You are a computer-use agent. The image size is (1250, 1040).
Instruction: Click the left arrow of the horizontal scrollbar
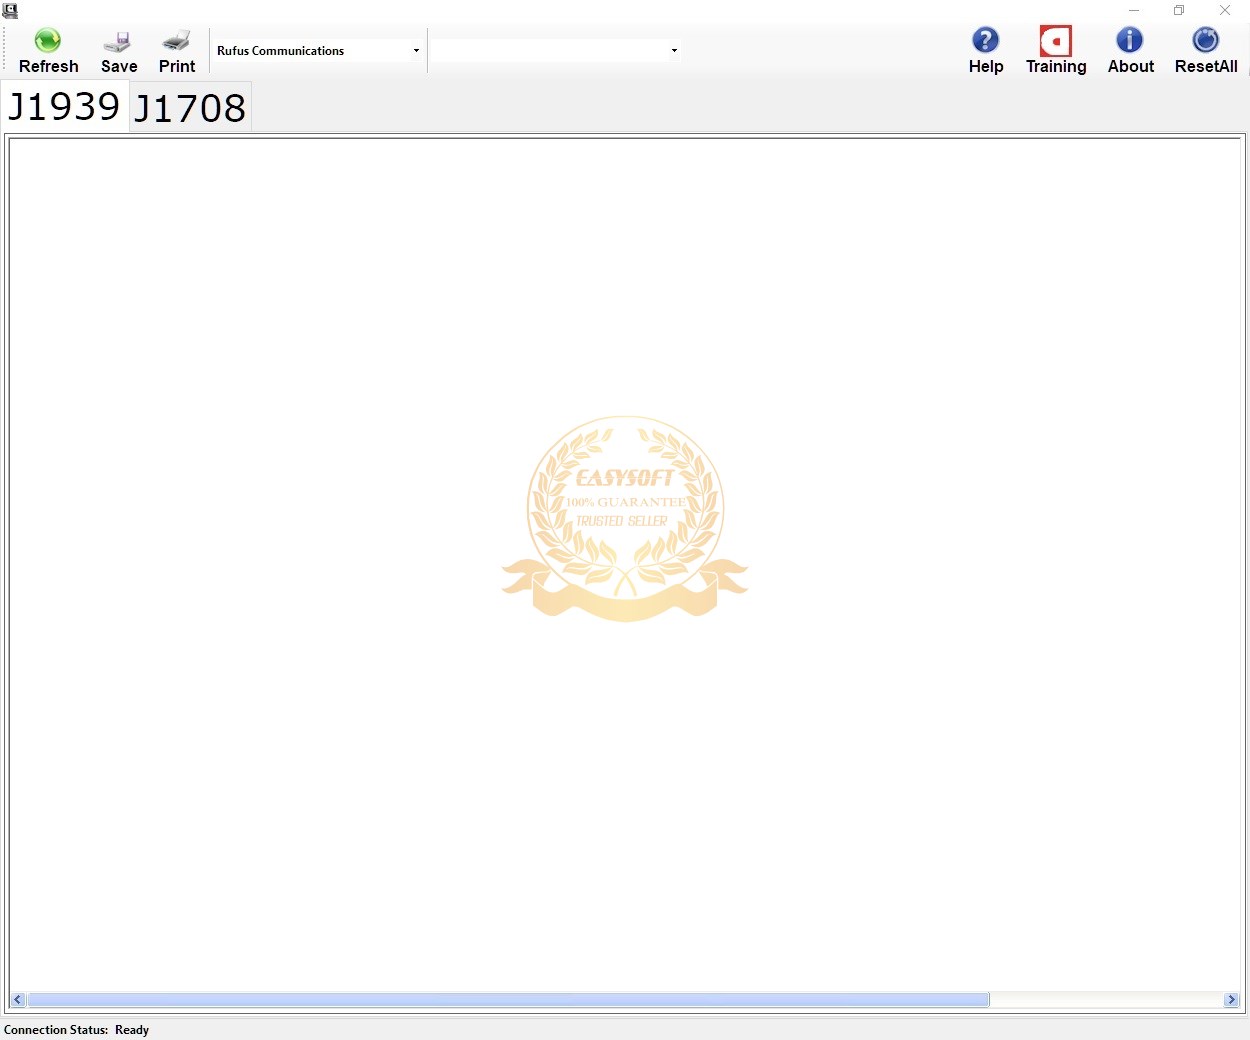[17, 1000]
